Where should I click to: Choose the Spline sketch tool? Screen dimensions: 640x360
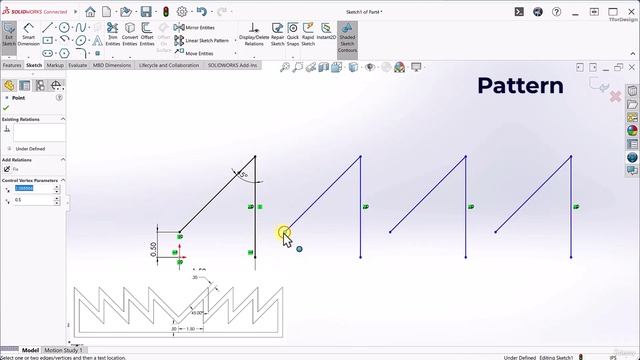pyautogui.click(x=80, y=27)
